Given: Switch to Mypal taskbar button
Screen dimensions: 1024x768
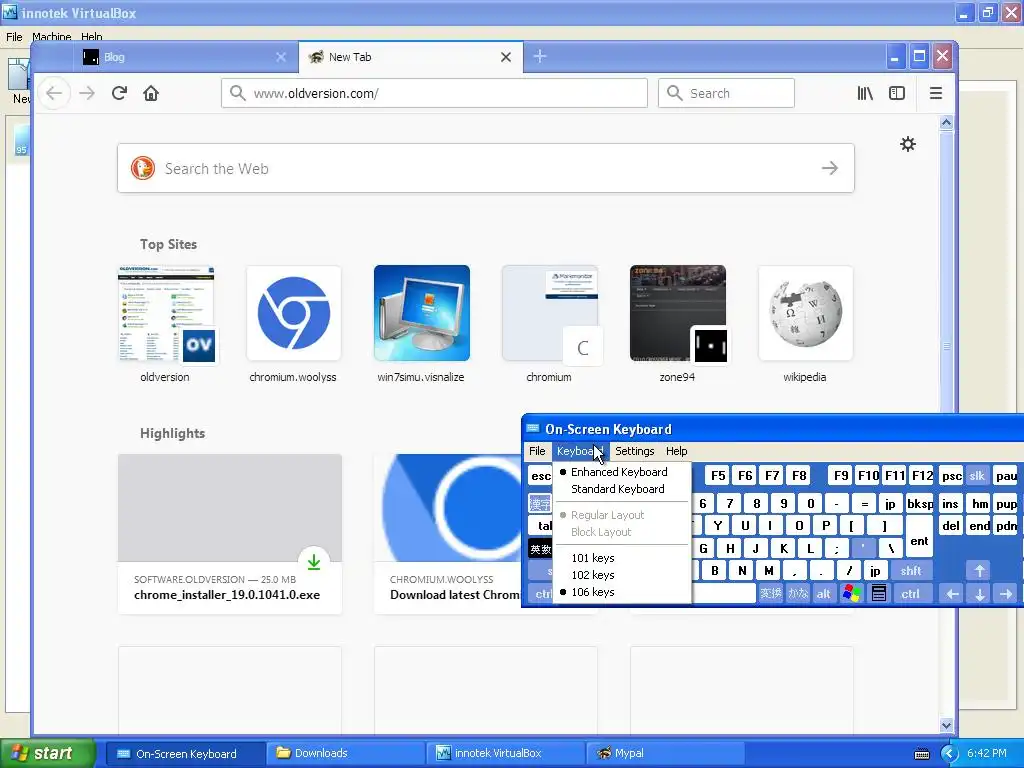Looking at the screenshot, I should point(664,754).
